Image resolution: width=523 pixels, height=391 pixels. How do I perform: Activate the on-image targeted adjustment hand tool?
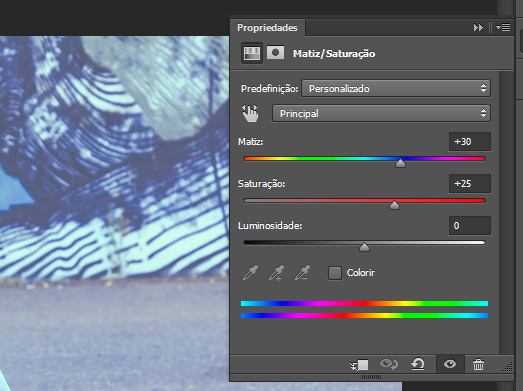coord(250,113)
